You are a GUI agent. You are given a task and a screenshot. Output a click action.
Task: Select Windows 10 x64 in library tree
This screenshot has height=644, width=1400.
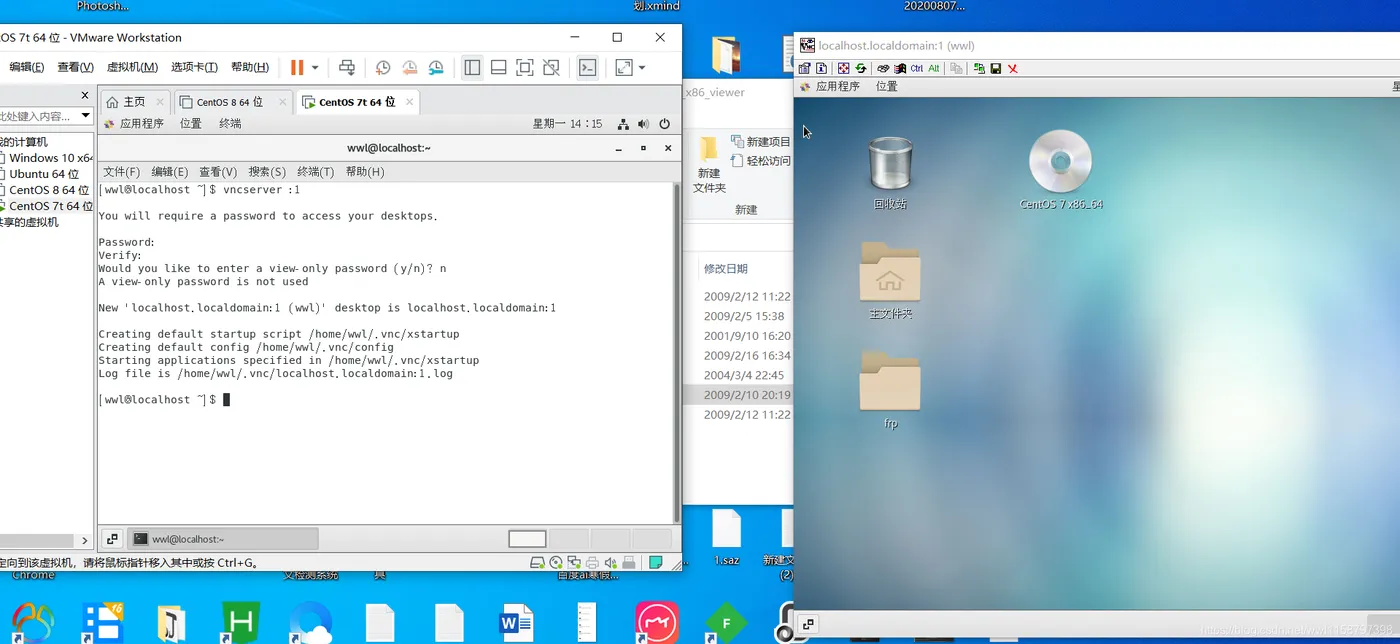point(51,158)
